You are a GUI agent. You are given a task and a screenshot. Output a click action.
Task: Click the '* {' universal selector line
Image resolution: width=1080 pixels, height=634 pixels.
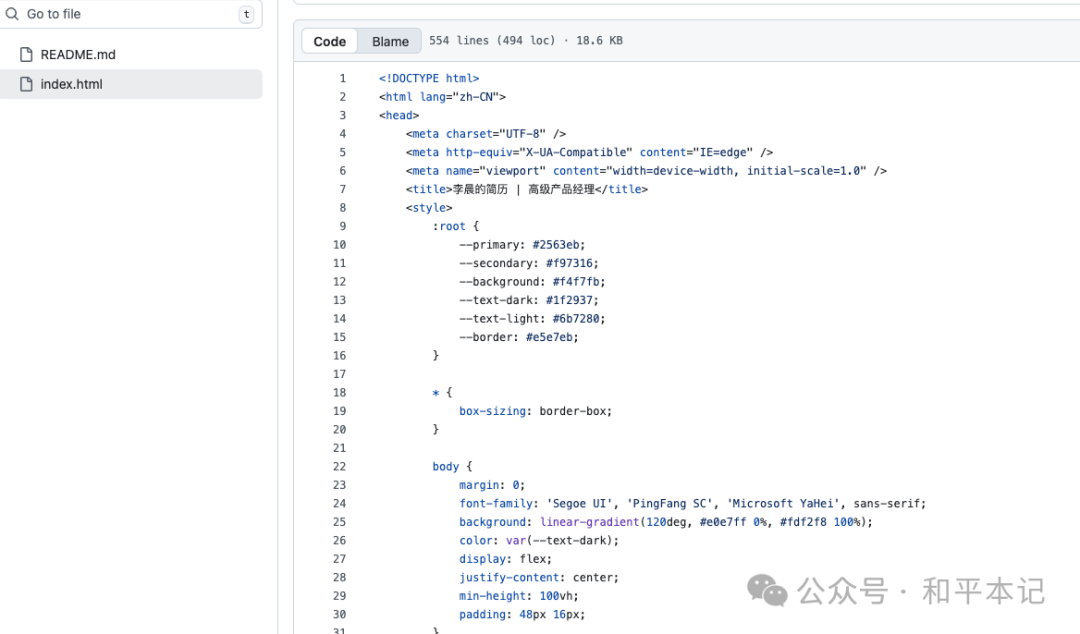[442, 393]
